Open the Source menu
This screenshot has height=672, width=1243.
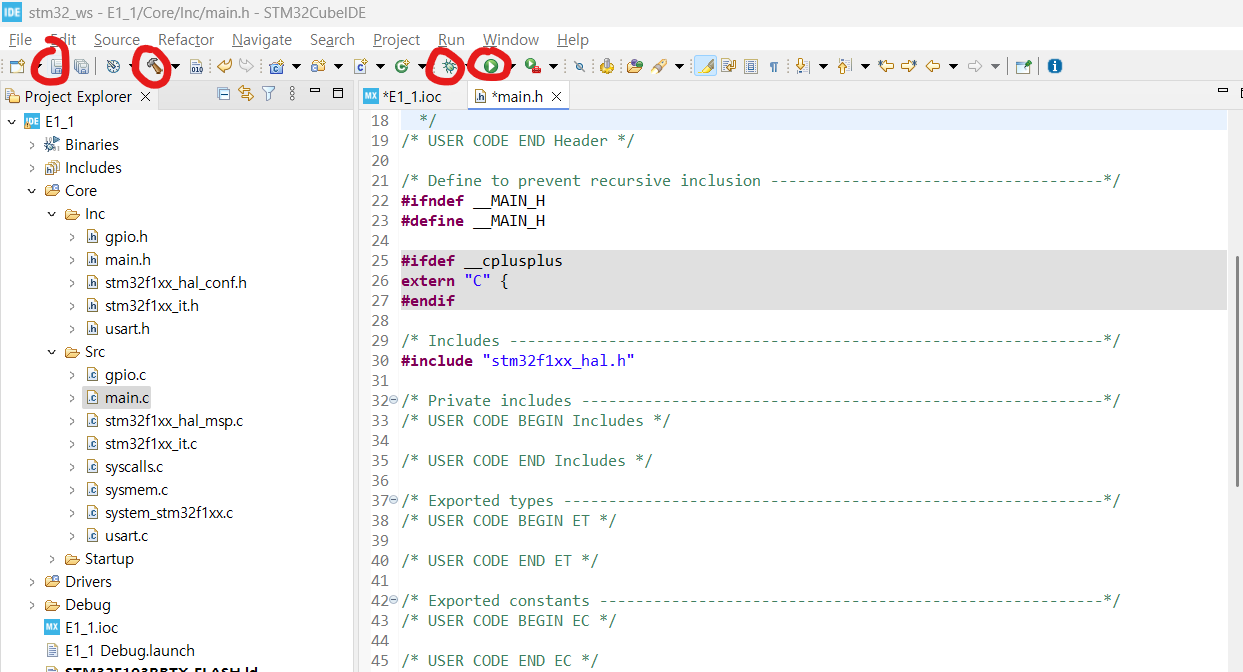[x=117, y=39]
